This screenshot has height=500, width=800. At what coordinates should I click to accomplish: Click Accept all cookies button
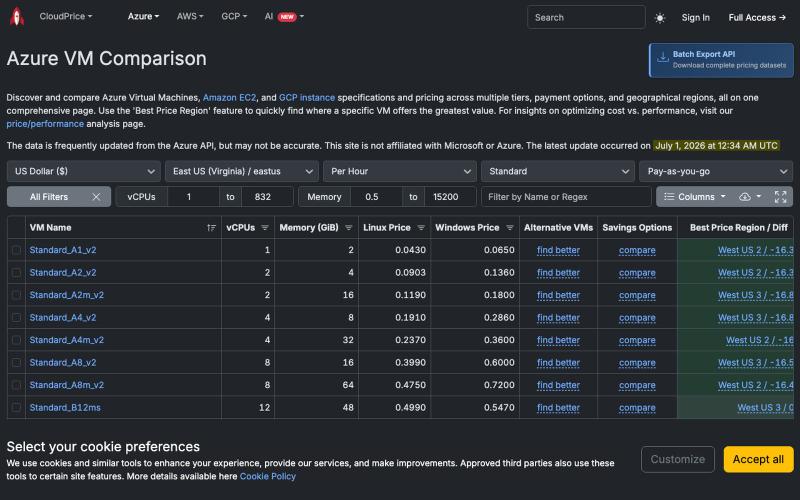tap(758, 459)
